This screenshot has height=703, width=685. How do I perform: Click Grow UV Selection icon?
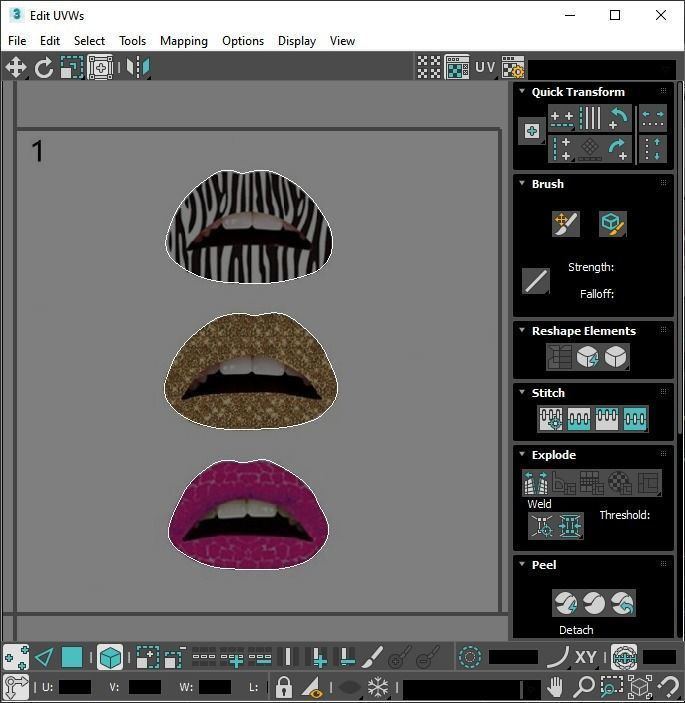click(147, 658)
